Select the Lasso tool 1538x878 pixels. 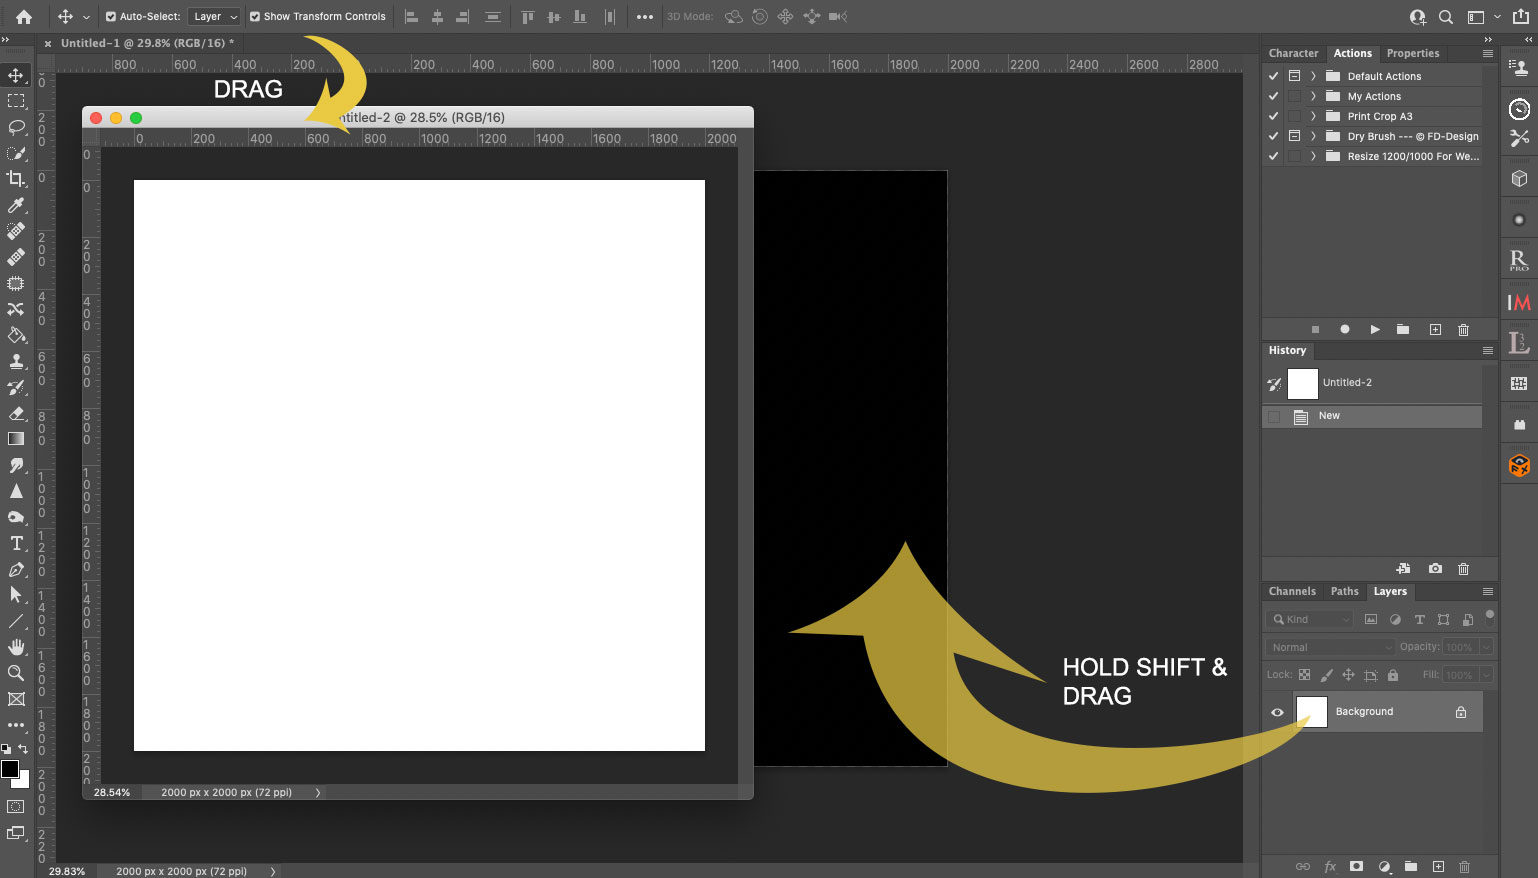point(16,127)
